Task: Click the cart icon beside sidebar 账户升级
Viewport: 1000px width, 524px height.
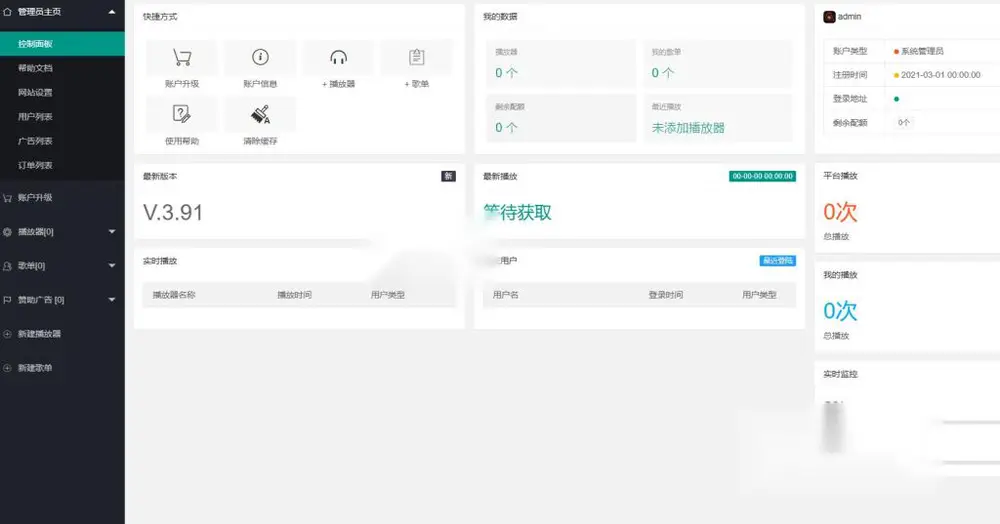Action: pyautogui.click(x=7, y=198)
